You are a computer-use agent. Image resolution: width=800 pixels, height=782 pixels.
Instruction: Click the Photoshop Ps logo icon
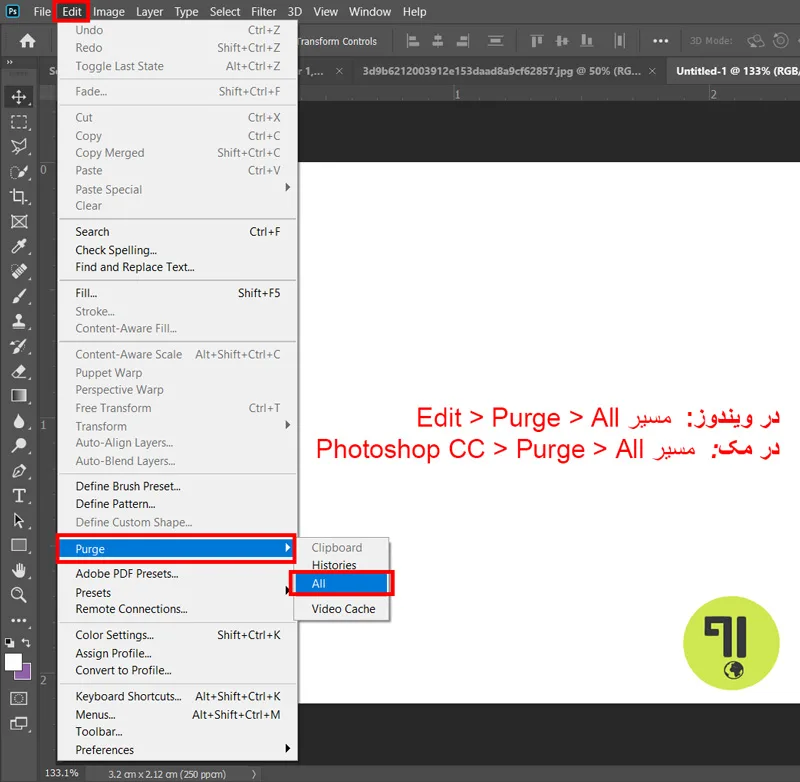(x=13, y=11)
